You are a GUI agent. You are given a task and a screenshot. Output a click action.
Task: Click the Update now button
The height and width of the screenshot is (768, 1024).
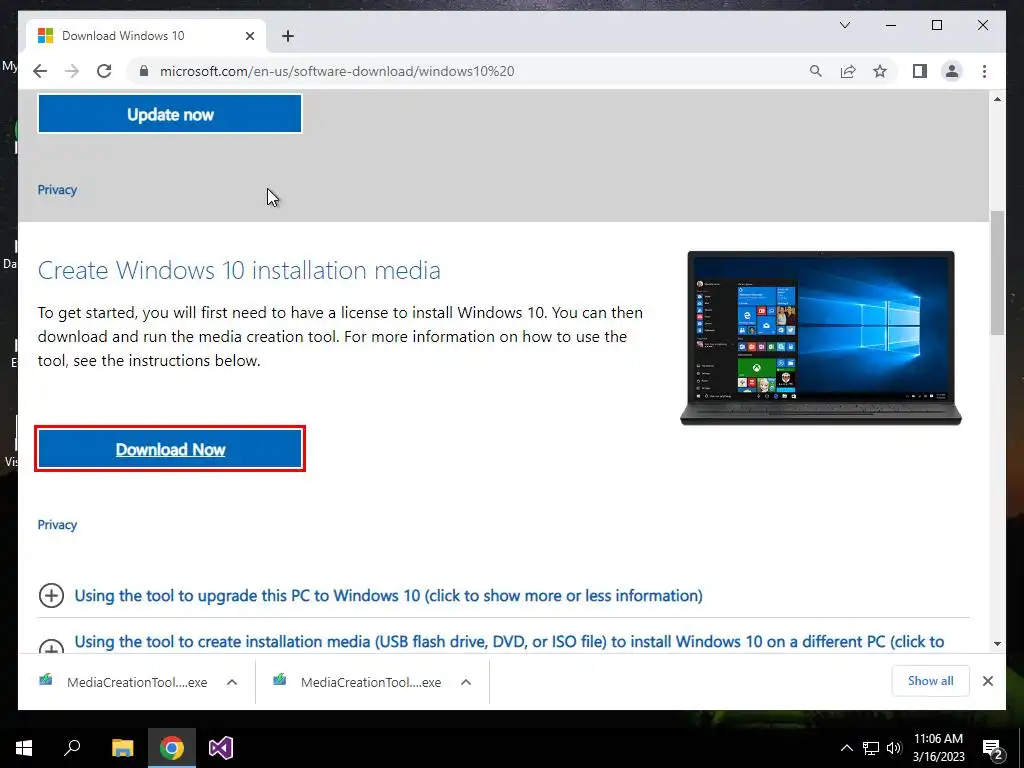pos(170,114)
